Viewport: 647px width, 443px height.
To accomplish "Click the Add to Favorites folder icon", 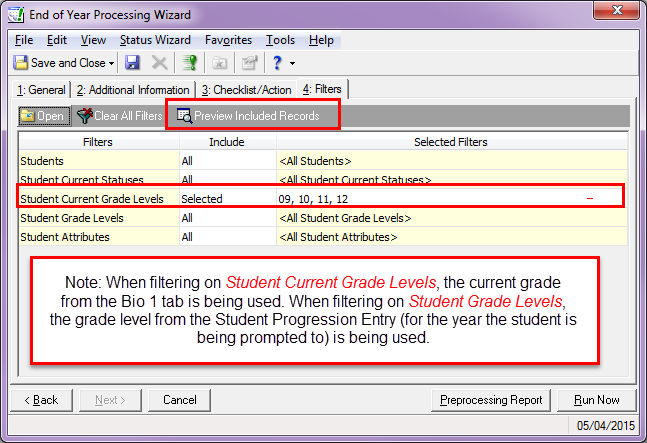I will tap(219, 63).
